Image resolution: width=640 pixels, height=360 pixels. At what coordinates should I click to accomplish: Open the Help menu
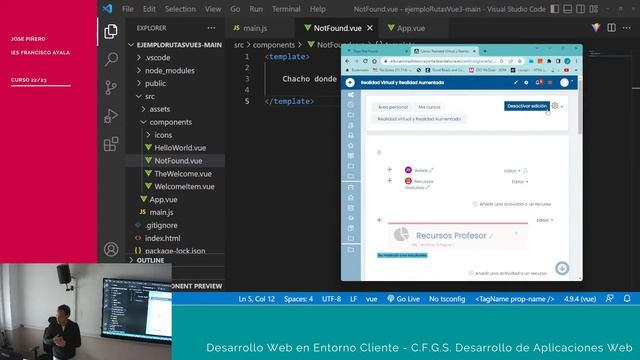click(318, 9)
